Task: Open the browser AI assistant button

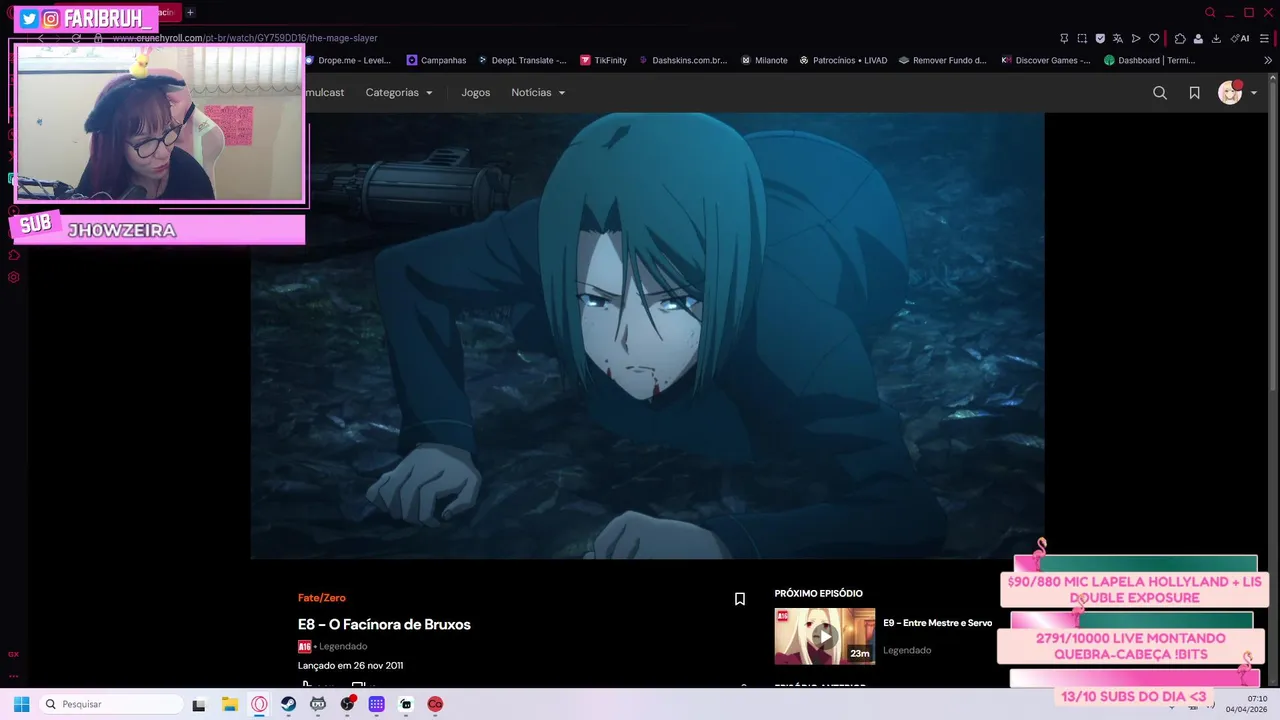Action: pos(1240,38)
